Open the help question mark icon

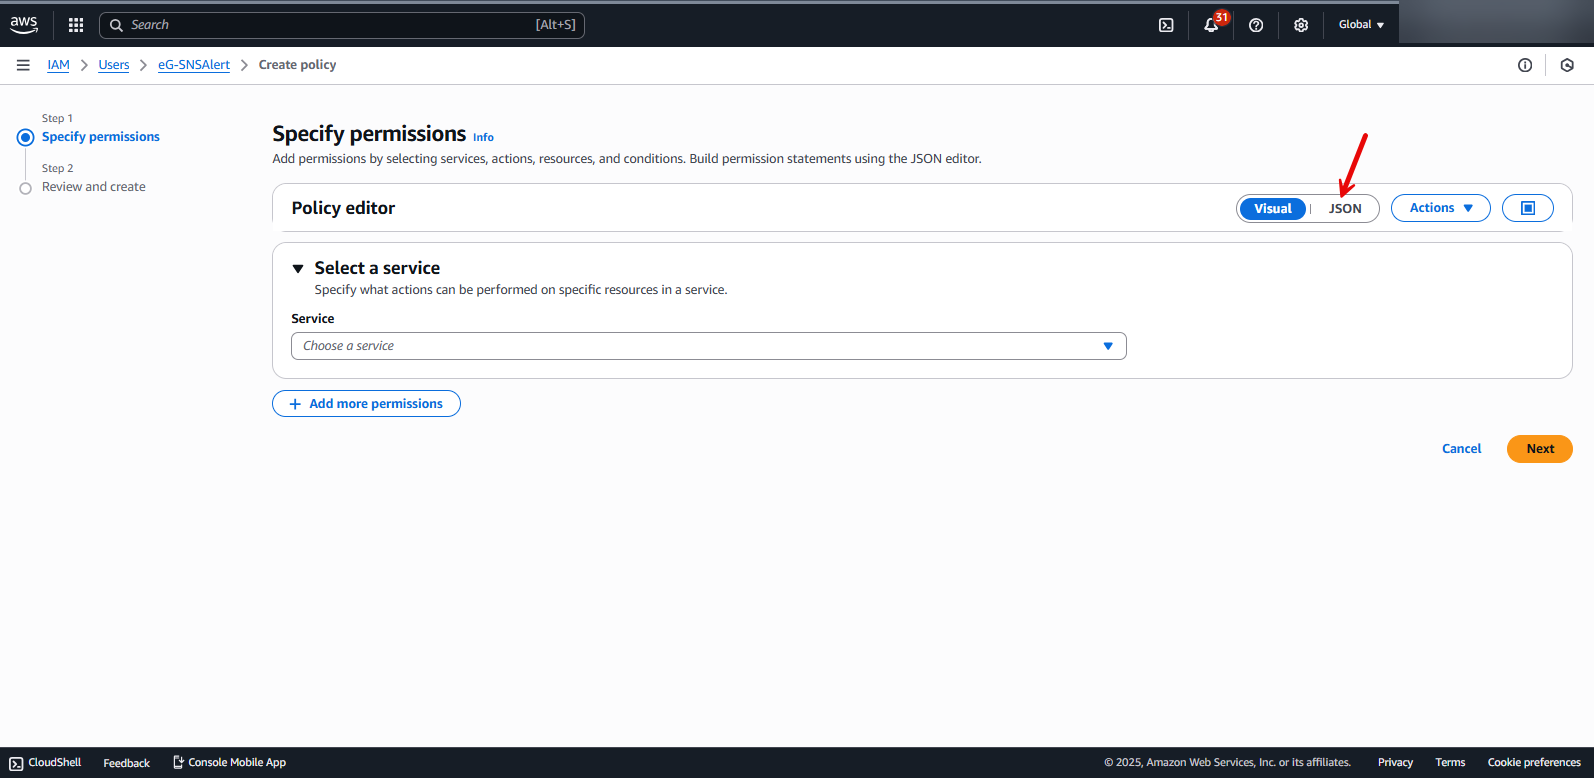1256,25
